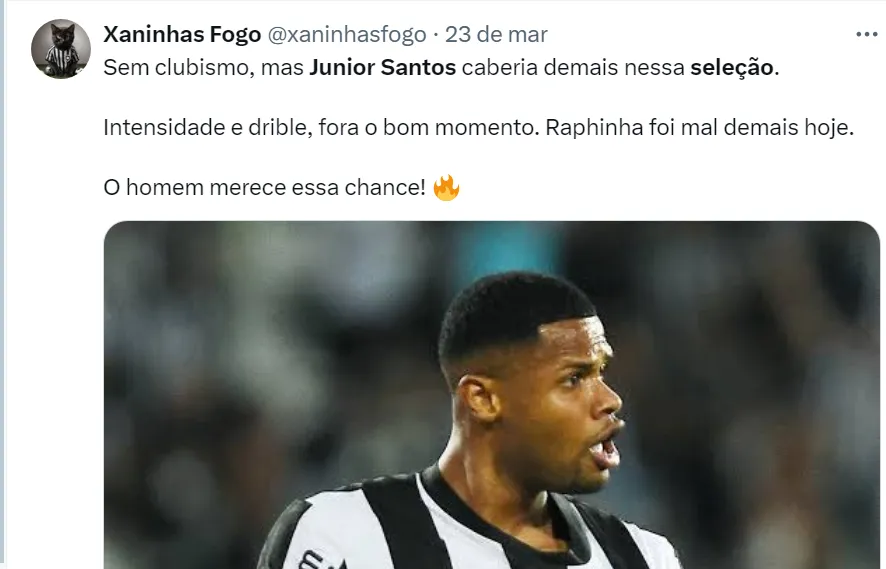Click the words caberia demais nessa
Screen dimensions: 886x569
(573, 69)
